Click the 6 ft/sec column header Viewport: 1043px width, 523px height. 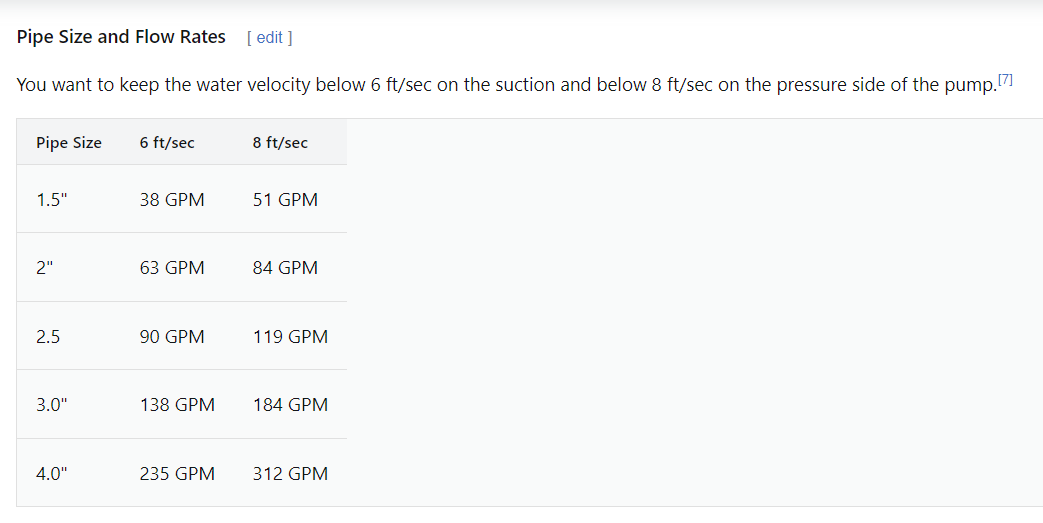tap(167, 142)
